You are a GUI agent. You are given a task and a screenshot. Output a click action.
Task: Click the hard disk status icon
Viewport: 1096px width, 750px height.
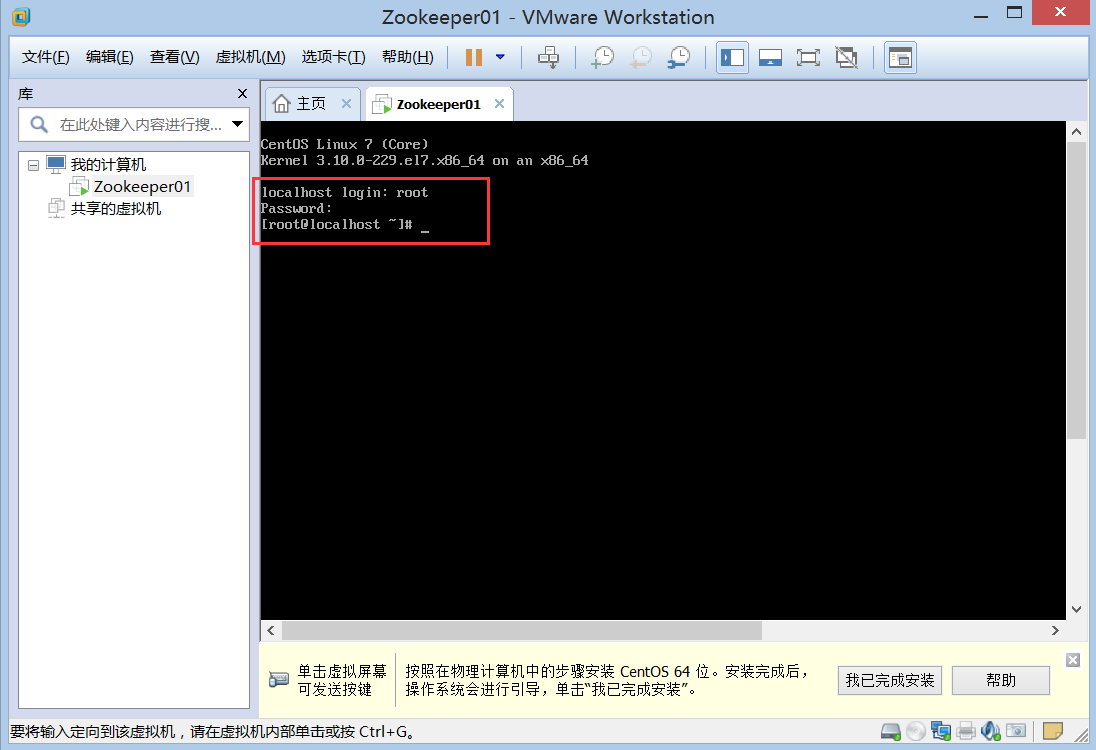click(890, 732)
